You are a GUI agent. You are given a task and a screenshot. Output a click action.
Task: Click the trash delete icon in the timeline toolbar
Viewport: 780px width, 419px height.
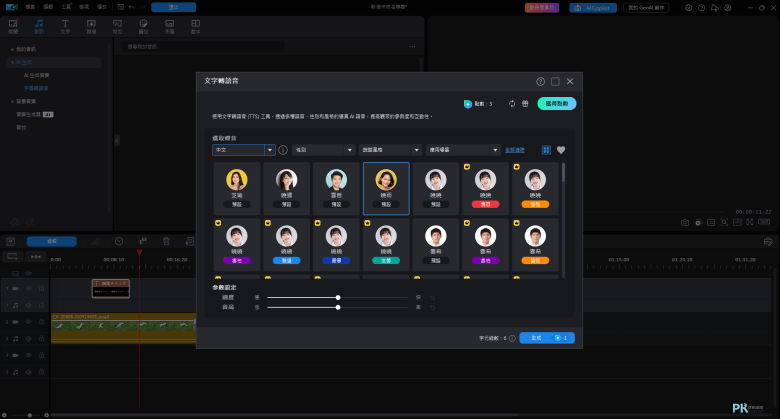(166, 241)
